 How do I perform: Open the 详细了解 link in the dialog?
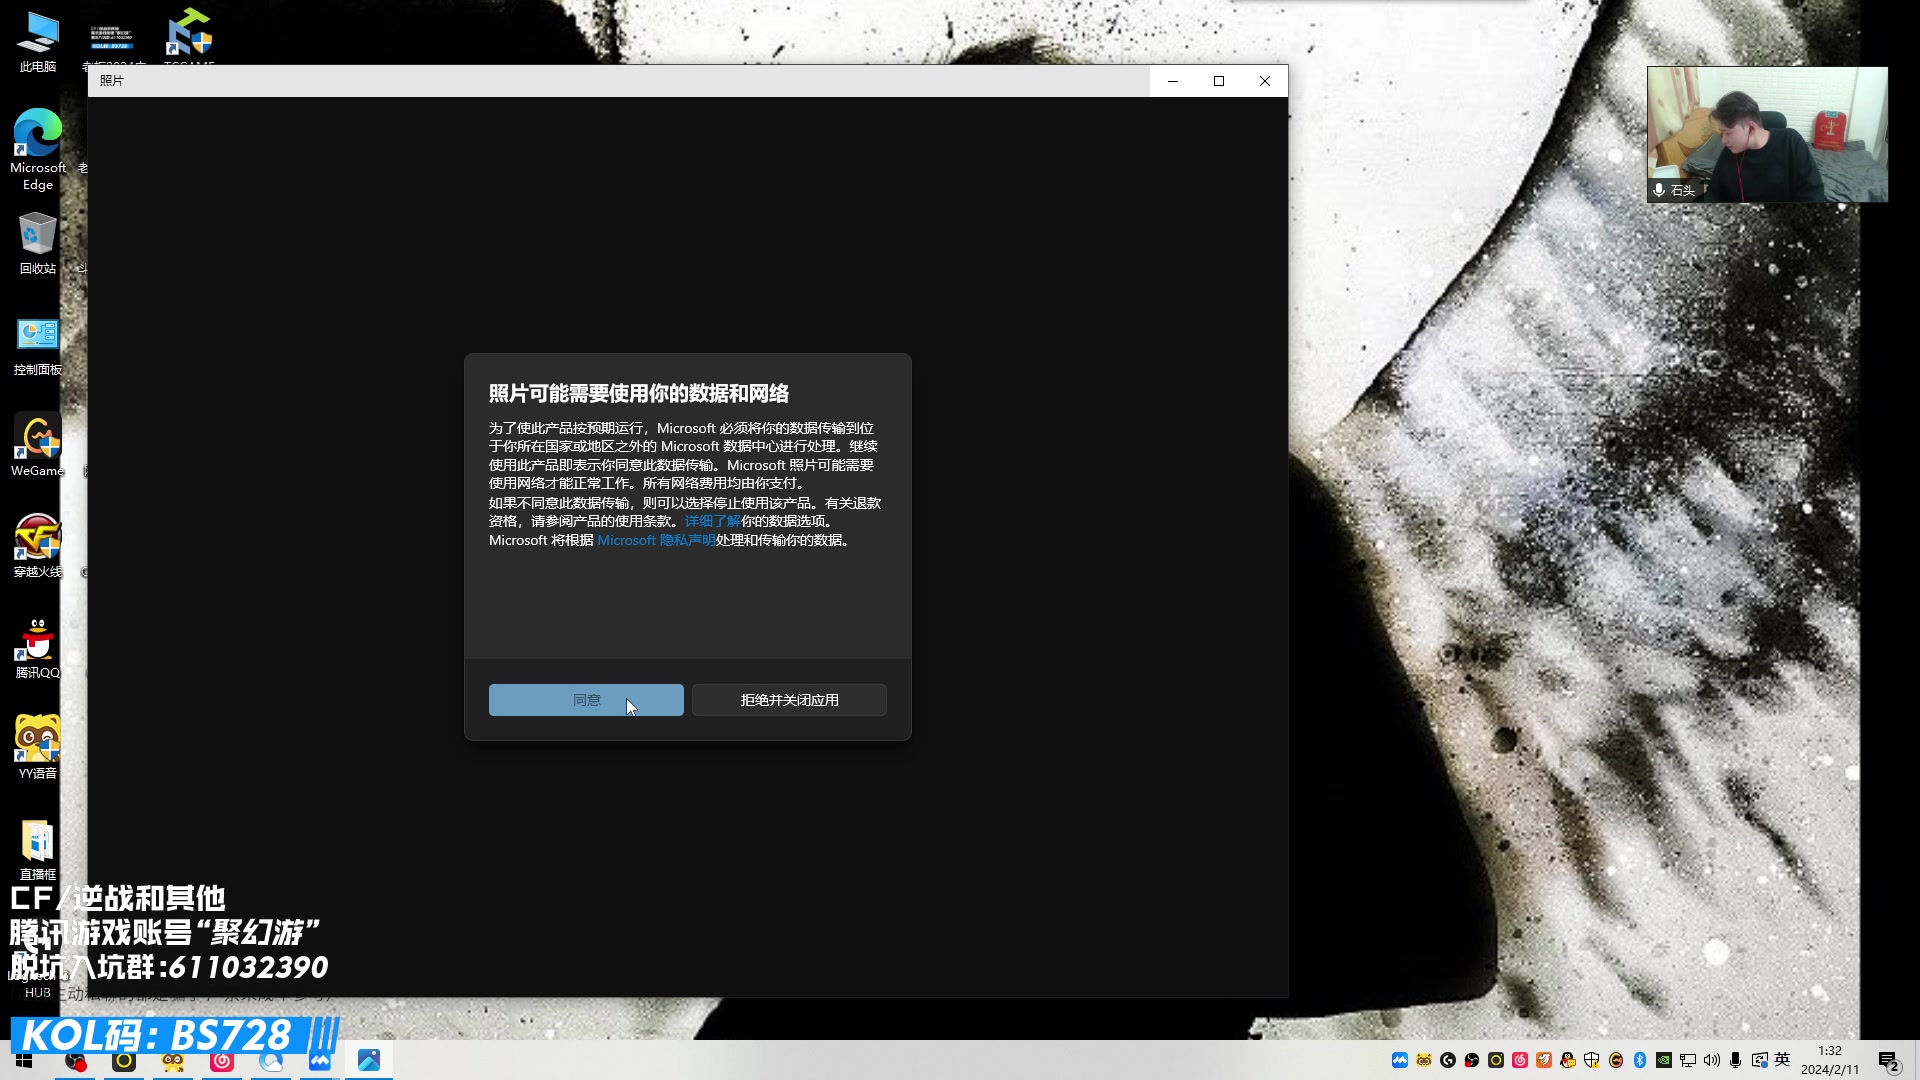(x=712, y=521)
